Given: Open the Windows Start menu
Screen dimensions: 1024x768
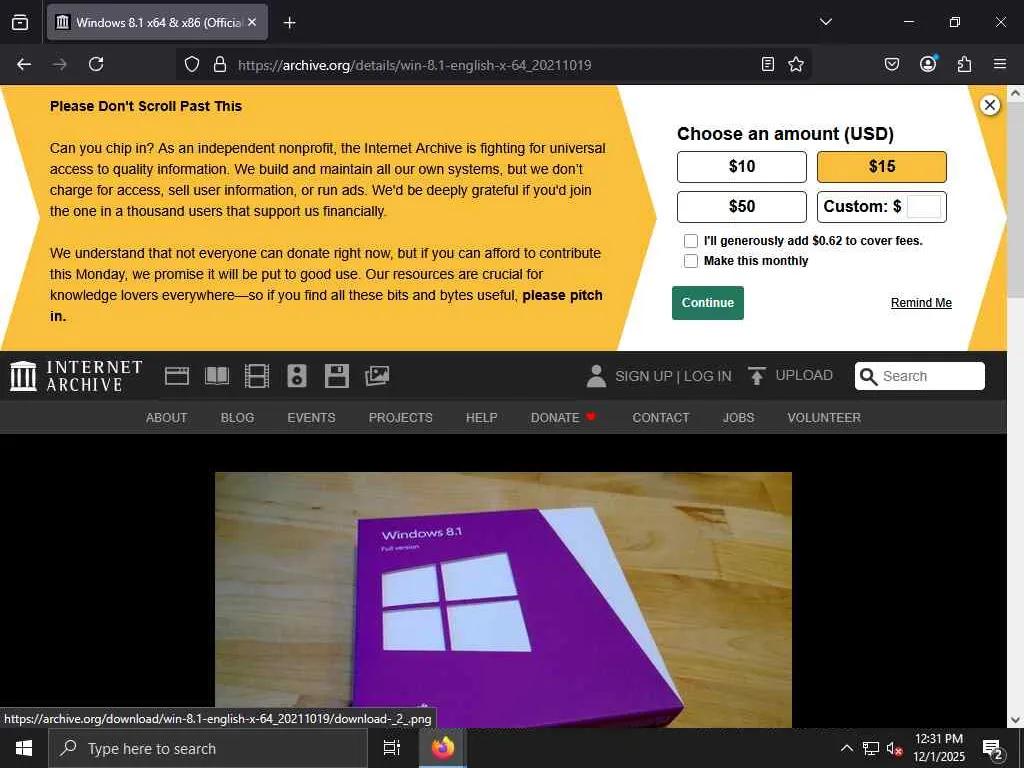Looking at the screenshot, I should tap(24, 748).
